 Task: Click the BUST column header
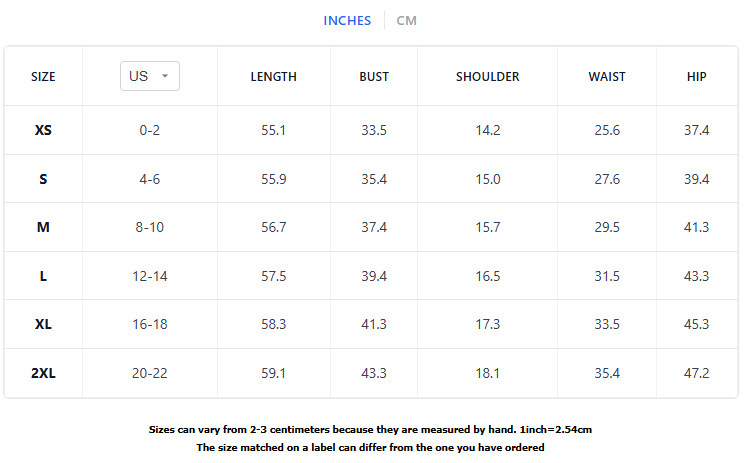point(374,77)
